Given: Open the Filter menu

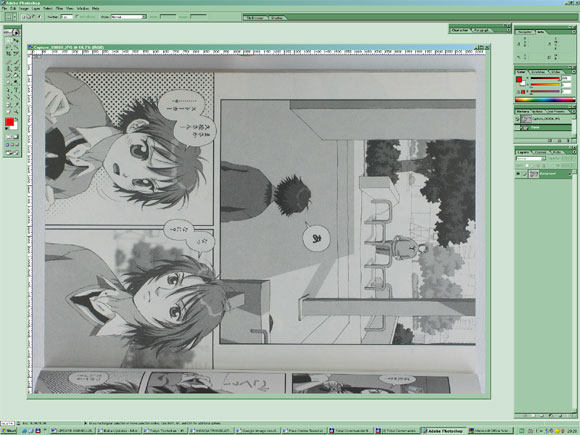Looking at the screenshot, I should 59,8.
